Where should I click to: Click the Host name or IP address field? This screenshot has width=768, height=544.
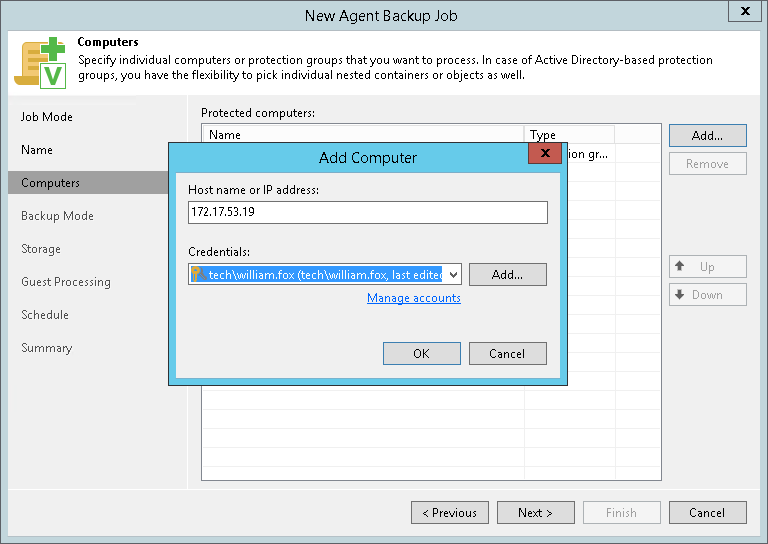pyautogui.click(x=367, y=212)
